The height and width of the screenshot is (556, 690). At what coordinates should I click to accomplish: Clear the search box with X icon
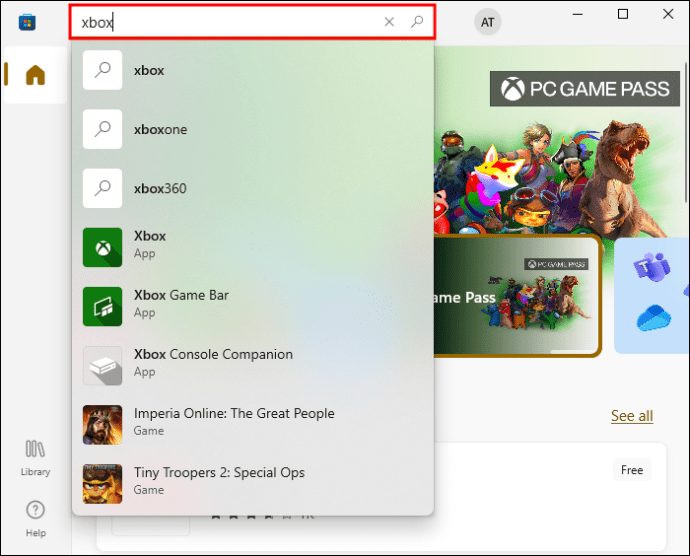[389, 22]
